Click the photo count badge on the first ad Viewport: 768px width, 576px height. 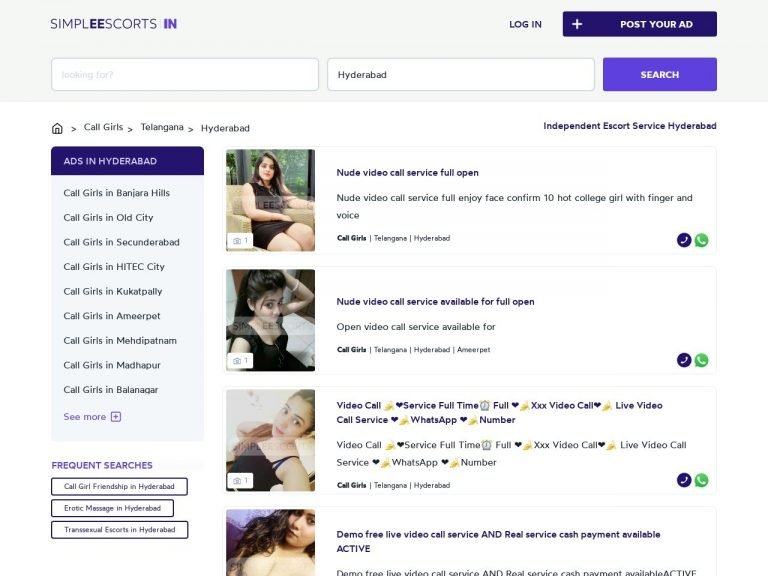[x=240, y=240]
